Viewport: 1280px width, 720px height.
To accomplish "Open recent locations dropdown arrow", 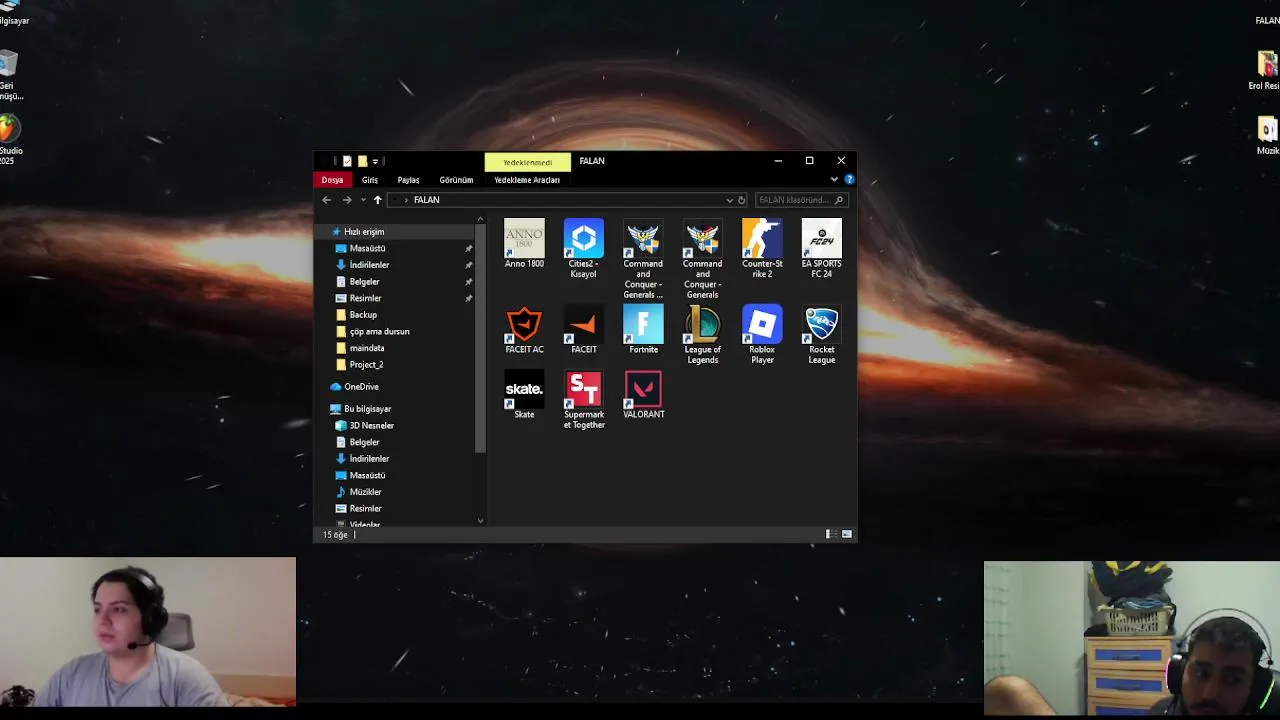I will tap(361, 200).
